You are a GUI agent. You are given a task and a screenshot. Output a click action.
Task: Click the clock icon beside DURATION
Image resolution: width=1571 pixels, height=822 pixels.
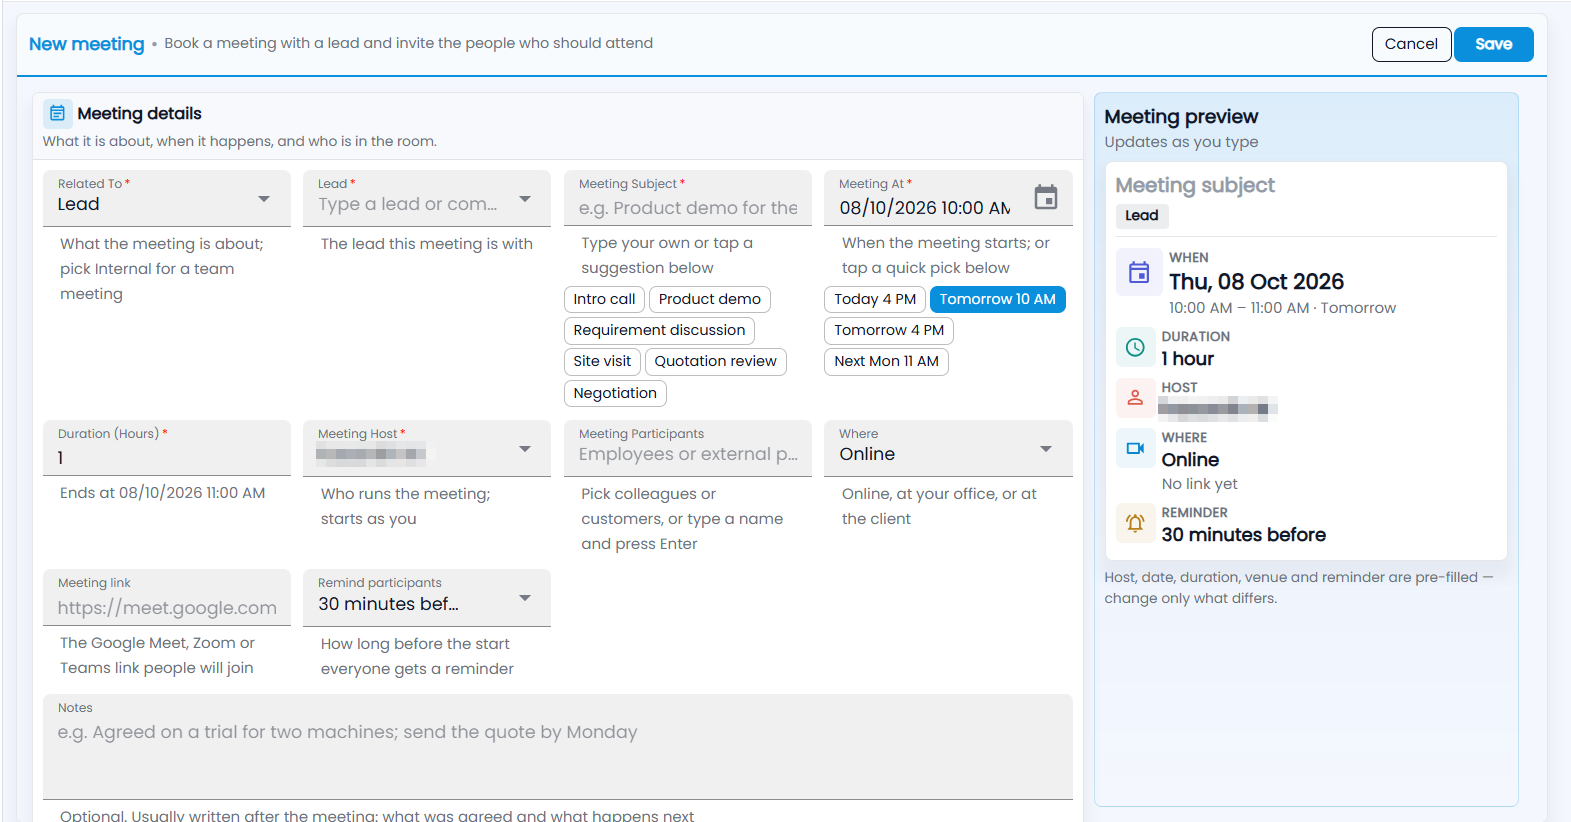tap(1135, 347)
